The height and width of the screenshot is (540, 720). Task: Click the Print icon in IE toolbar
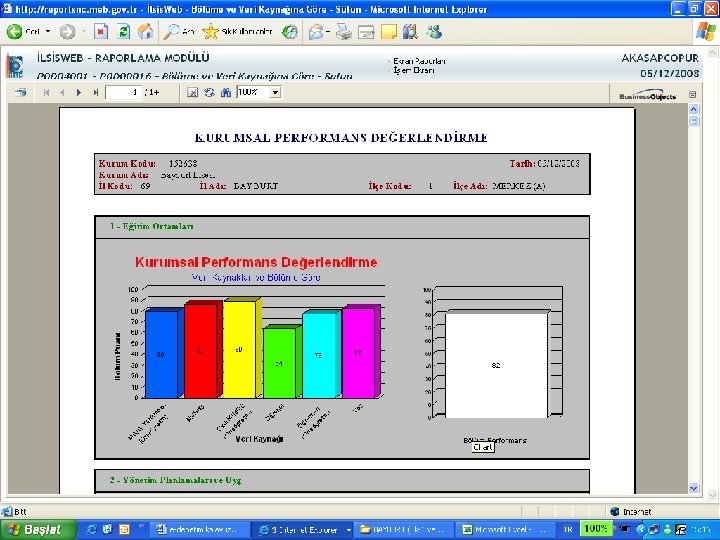click(x=343, y=32)
